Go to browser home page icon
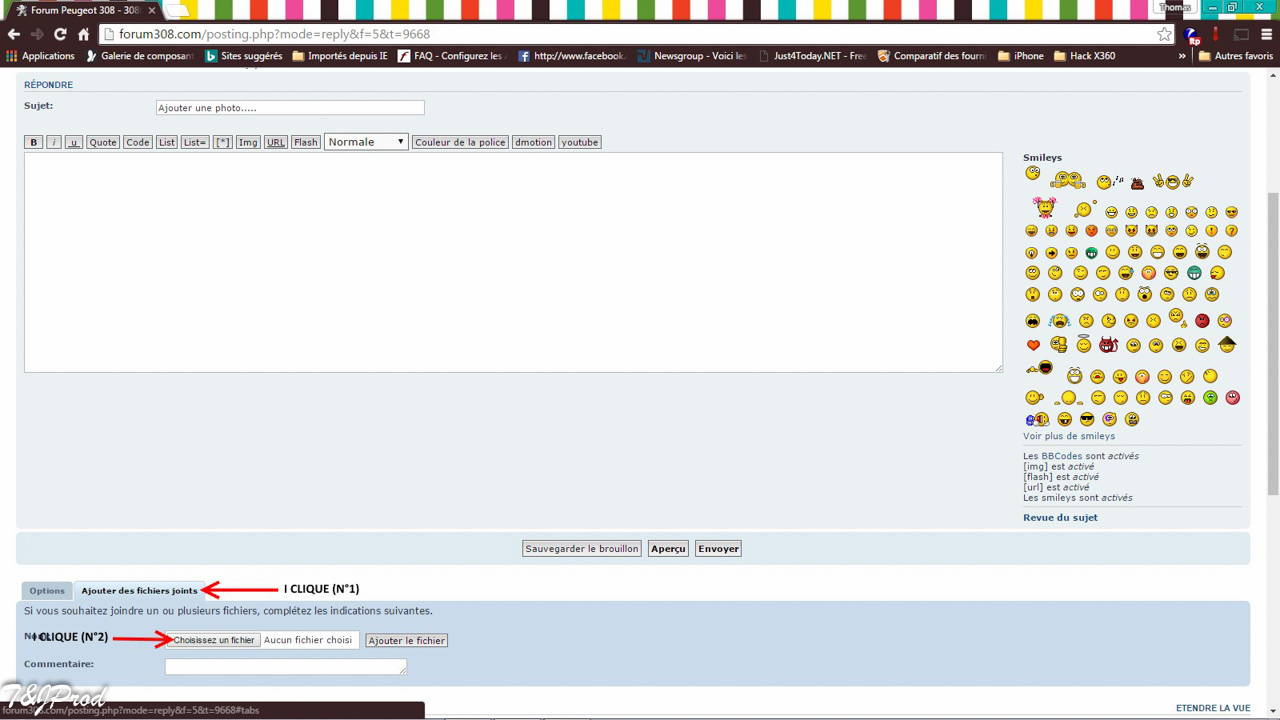This screenshot has width=1280, height=720. [x=83, y=34]
